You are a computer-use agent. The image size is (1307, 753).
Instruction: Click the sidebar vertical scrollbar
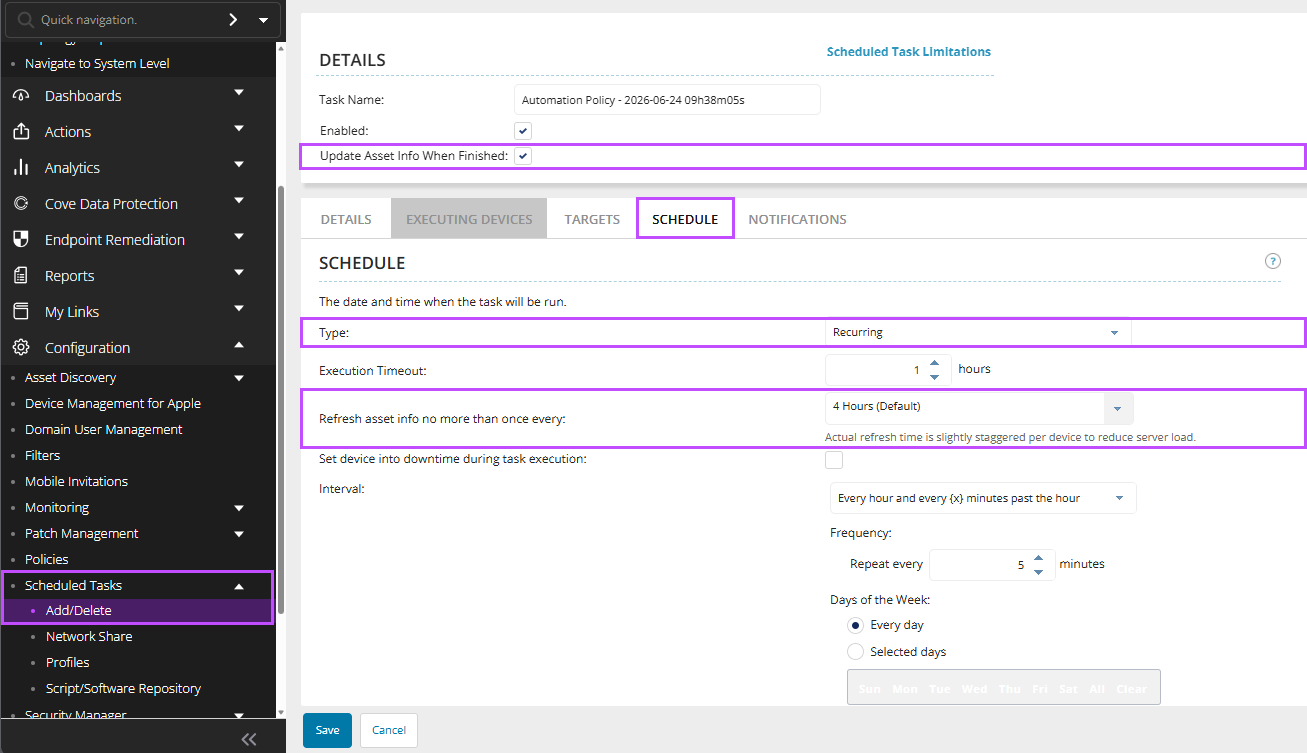[x=280, y=400]
